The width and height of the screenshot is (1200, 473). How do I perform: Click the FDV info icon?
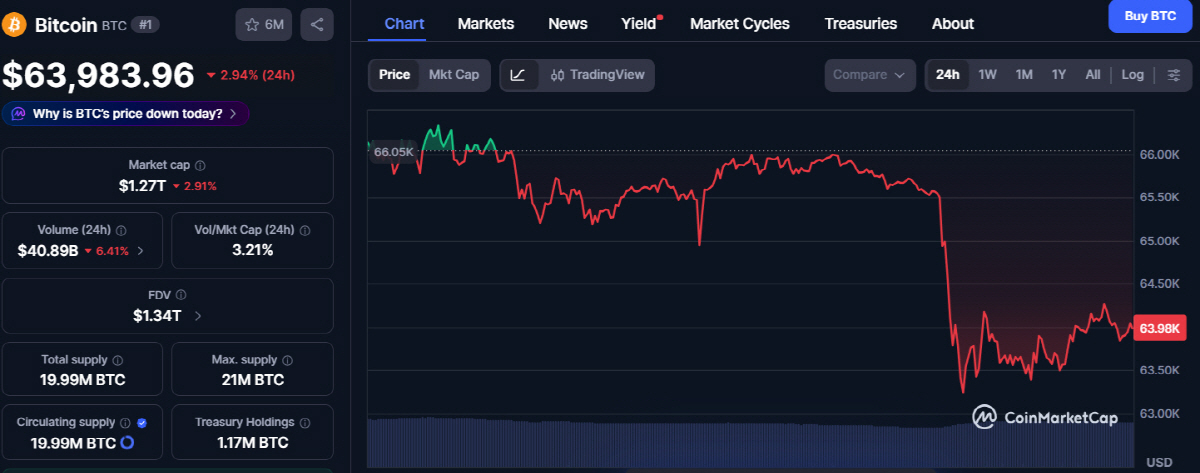[181, 295]
